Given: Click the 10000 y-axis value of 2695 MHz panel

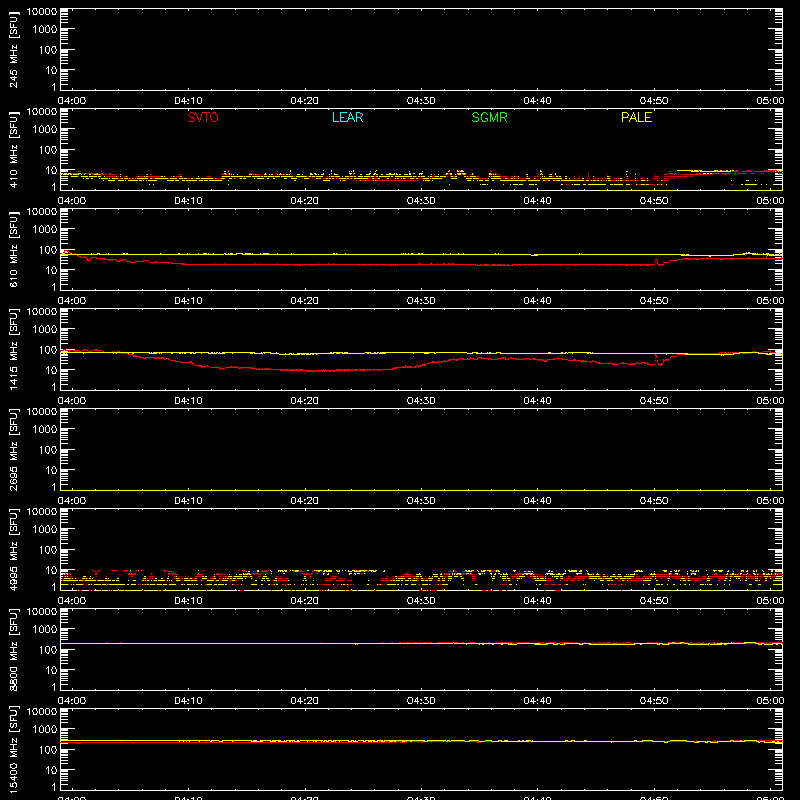Looking at the screenshot, I should [42, 412].
